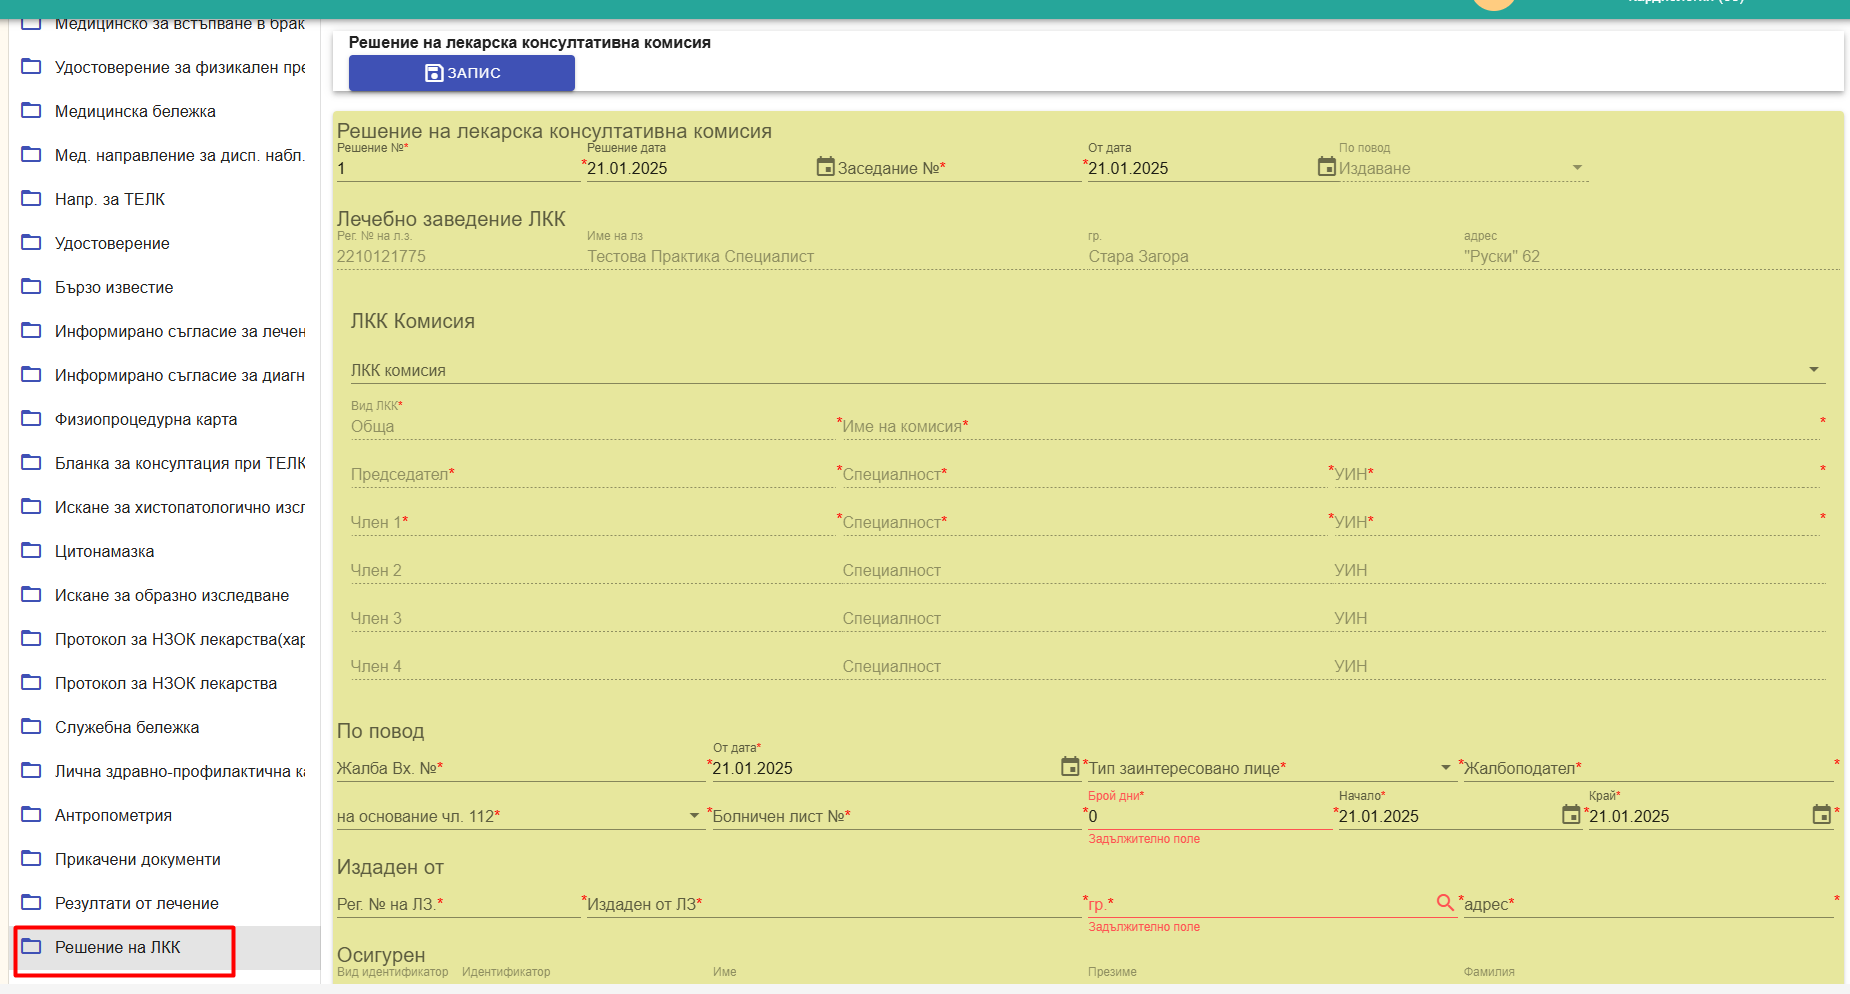The image size is (1850, 994).
Task: Click the Стара Загора city text
Action: tap(1138, 256)
